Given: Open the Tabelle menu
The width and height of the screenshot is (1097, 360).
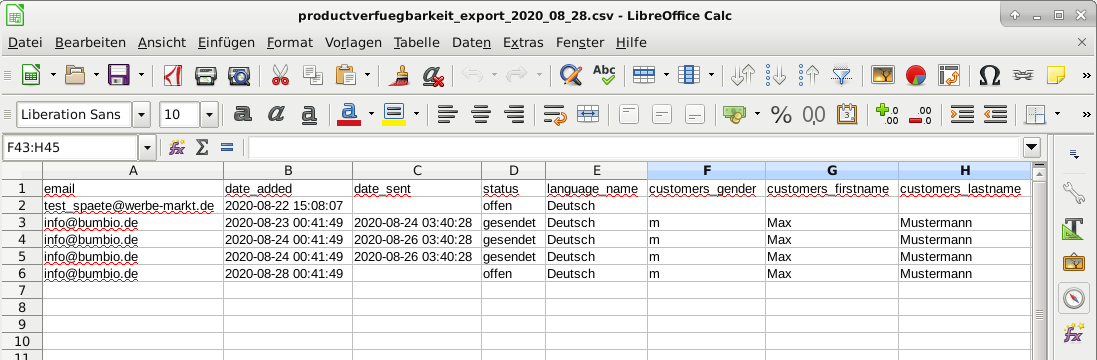Looking at the screenshot, I should (416, 43).
